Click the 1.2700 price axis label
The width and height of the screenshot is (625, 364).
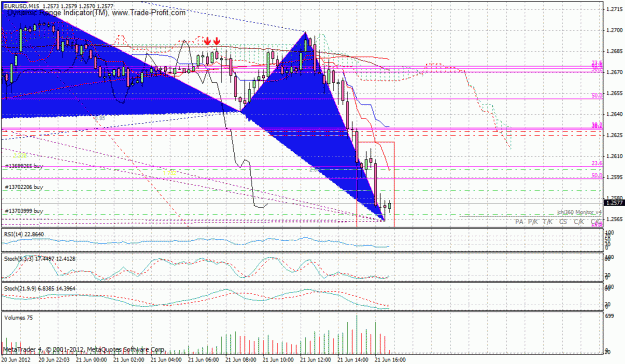(x=615, y=30)
